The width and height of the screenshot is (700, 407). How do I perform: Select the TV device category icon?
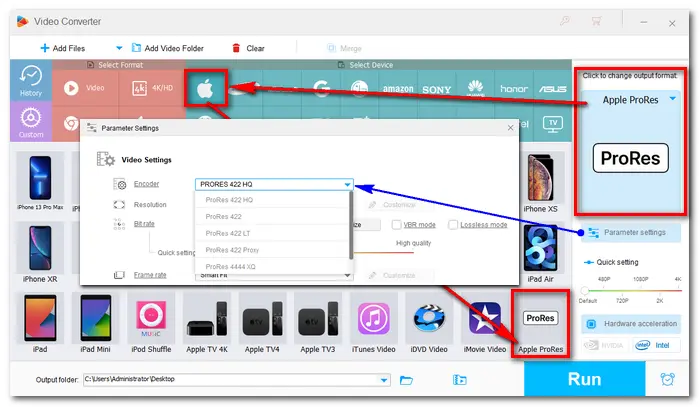553,124
